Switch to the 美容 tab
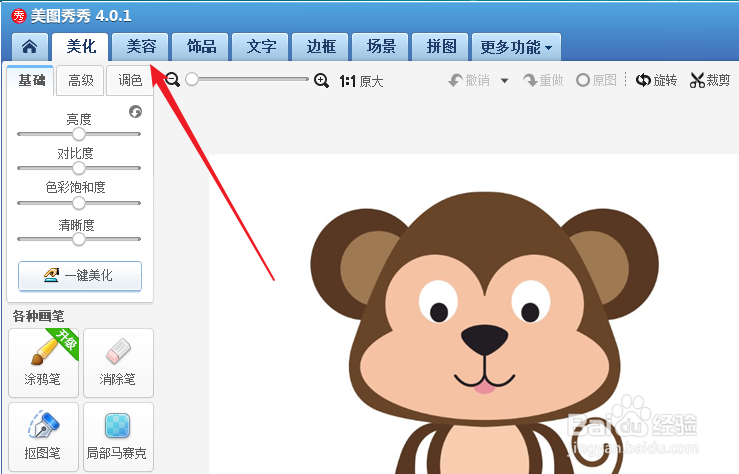739x474 pixels. (140, 47)
